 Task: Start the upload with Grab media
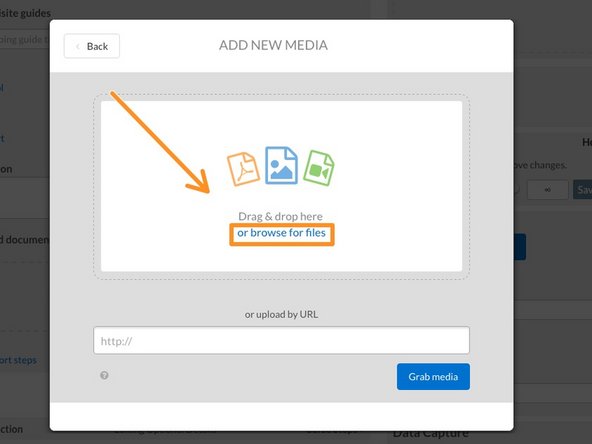click(433, 376)
